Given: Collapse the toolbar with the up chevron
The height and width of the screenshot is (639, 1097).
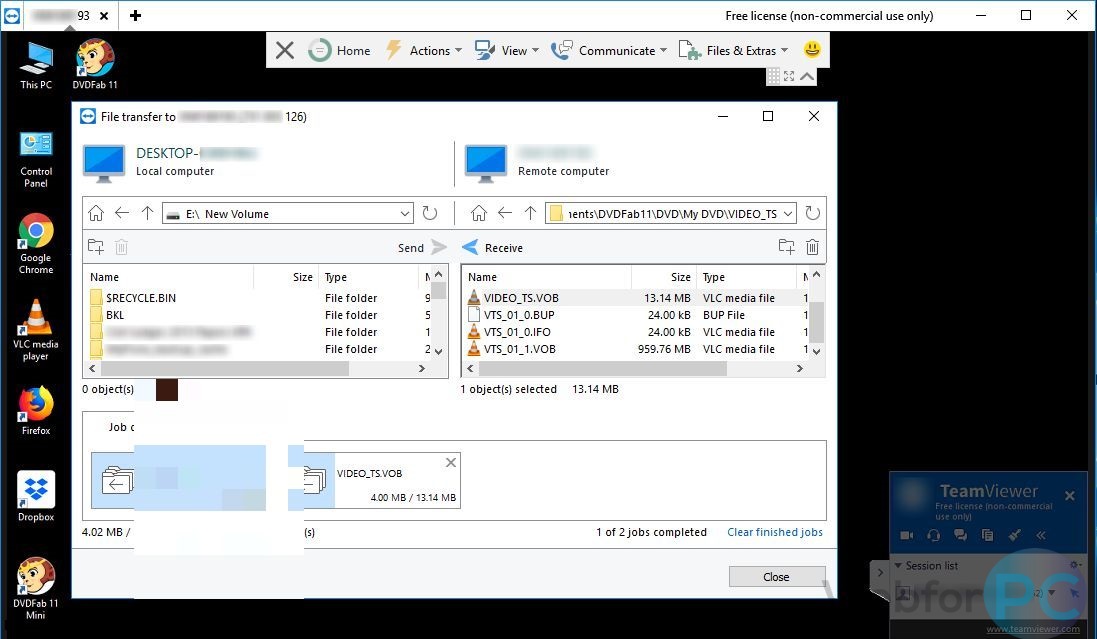Looking at the screenshot, I should (807, 76).
